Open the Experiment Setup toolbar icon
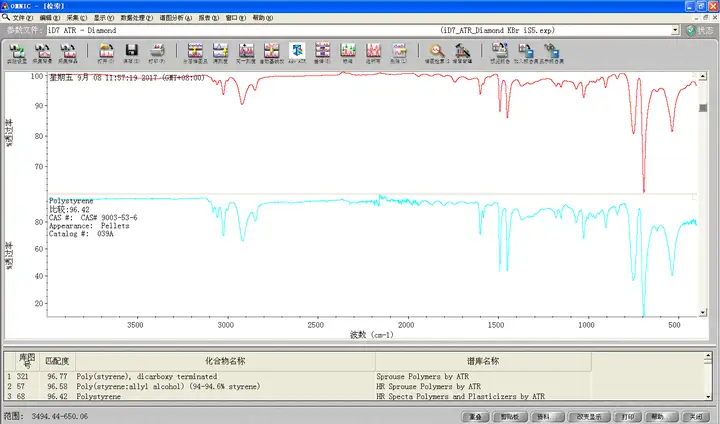Viewport: 720px width, 424px height. pos(17,53)
